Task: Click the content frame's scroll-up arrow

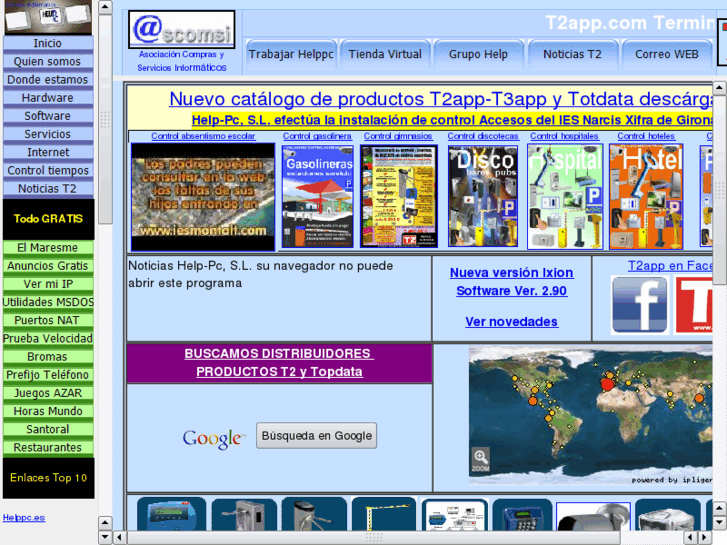Action: [719, 87]
